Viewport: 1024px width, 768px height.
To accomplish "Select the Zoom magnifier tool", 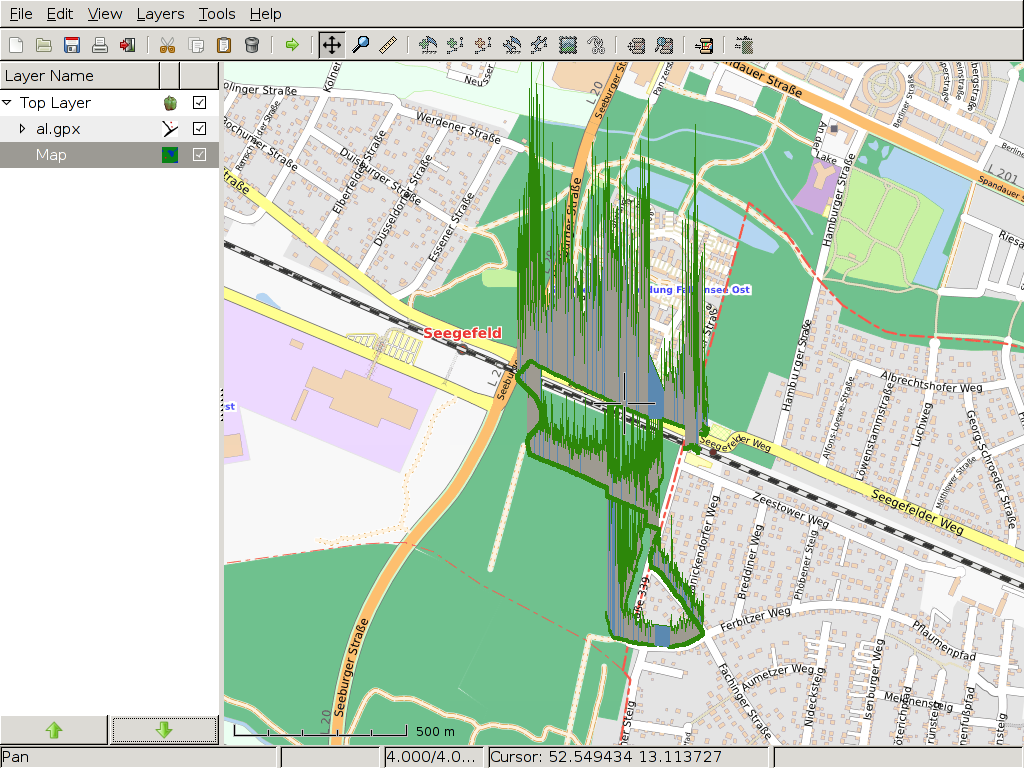I will click(360, 44).
